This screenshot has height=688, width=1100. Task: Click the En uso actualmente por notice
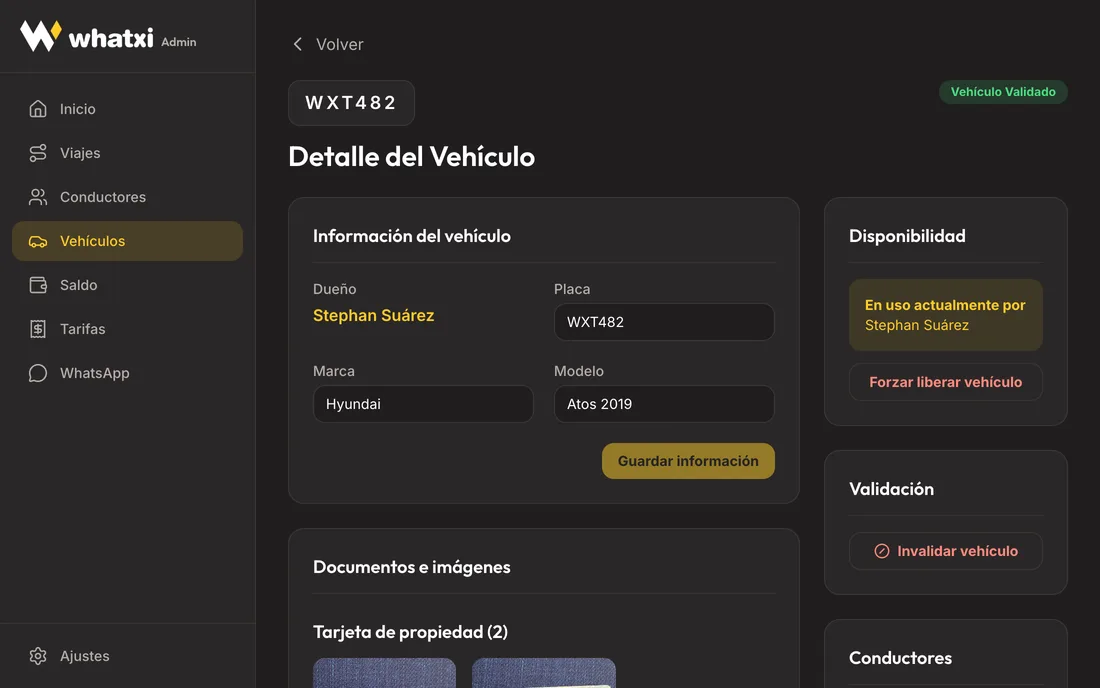946,315
